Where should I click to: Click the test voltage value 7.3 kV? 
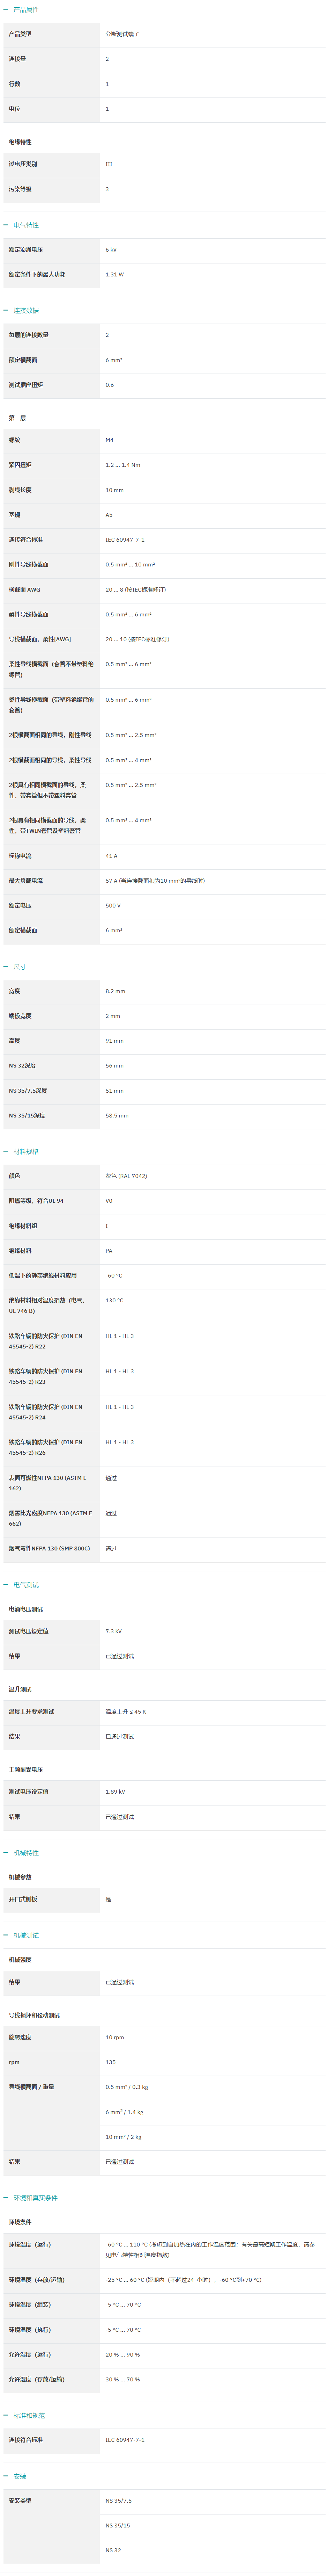tap(114, 1631)
